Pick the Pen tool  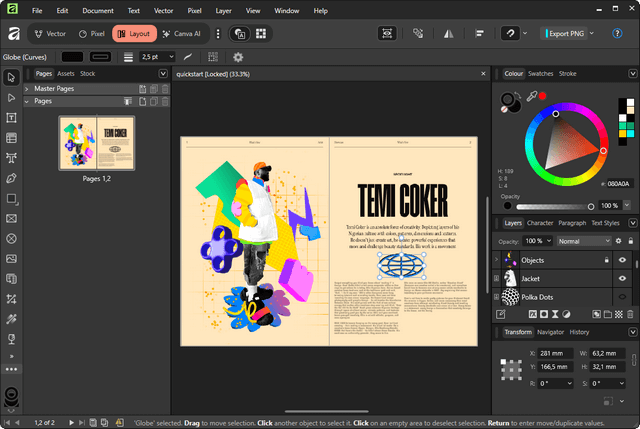pyautogui.click(x=11, y=178)
